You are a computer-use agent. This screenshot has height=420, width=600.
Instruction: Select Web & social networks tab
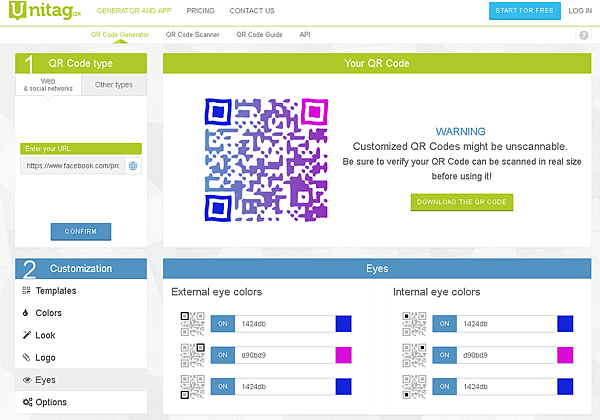[48, 85]
